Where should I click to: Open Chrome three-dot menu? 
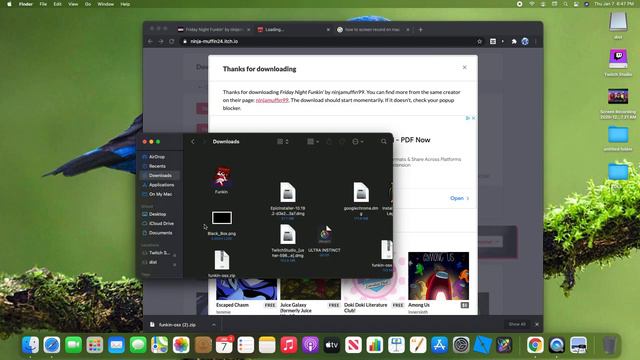tap(536, 41)
